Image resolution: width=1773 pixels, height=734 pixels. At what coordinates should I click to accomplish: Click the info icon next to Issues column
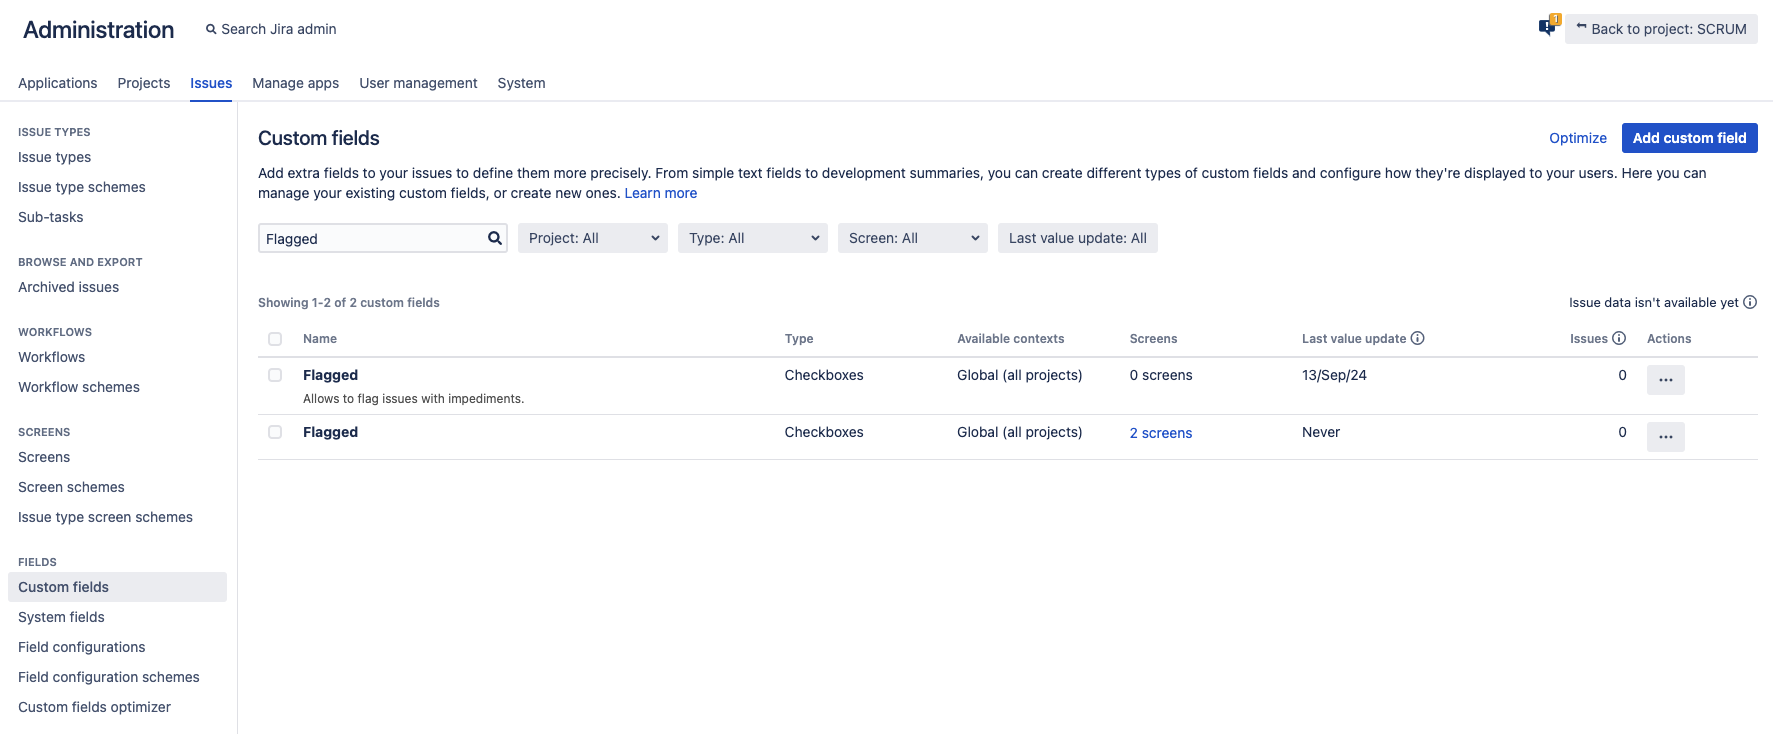coord(1619,339)
